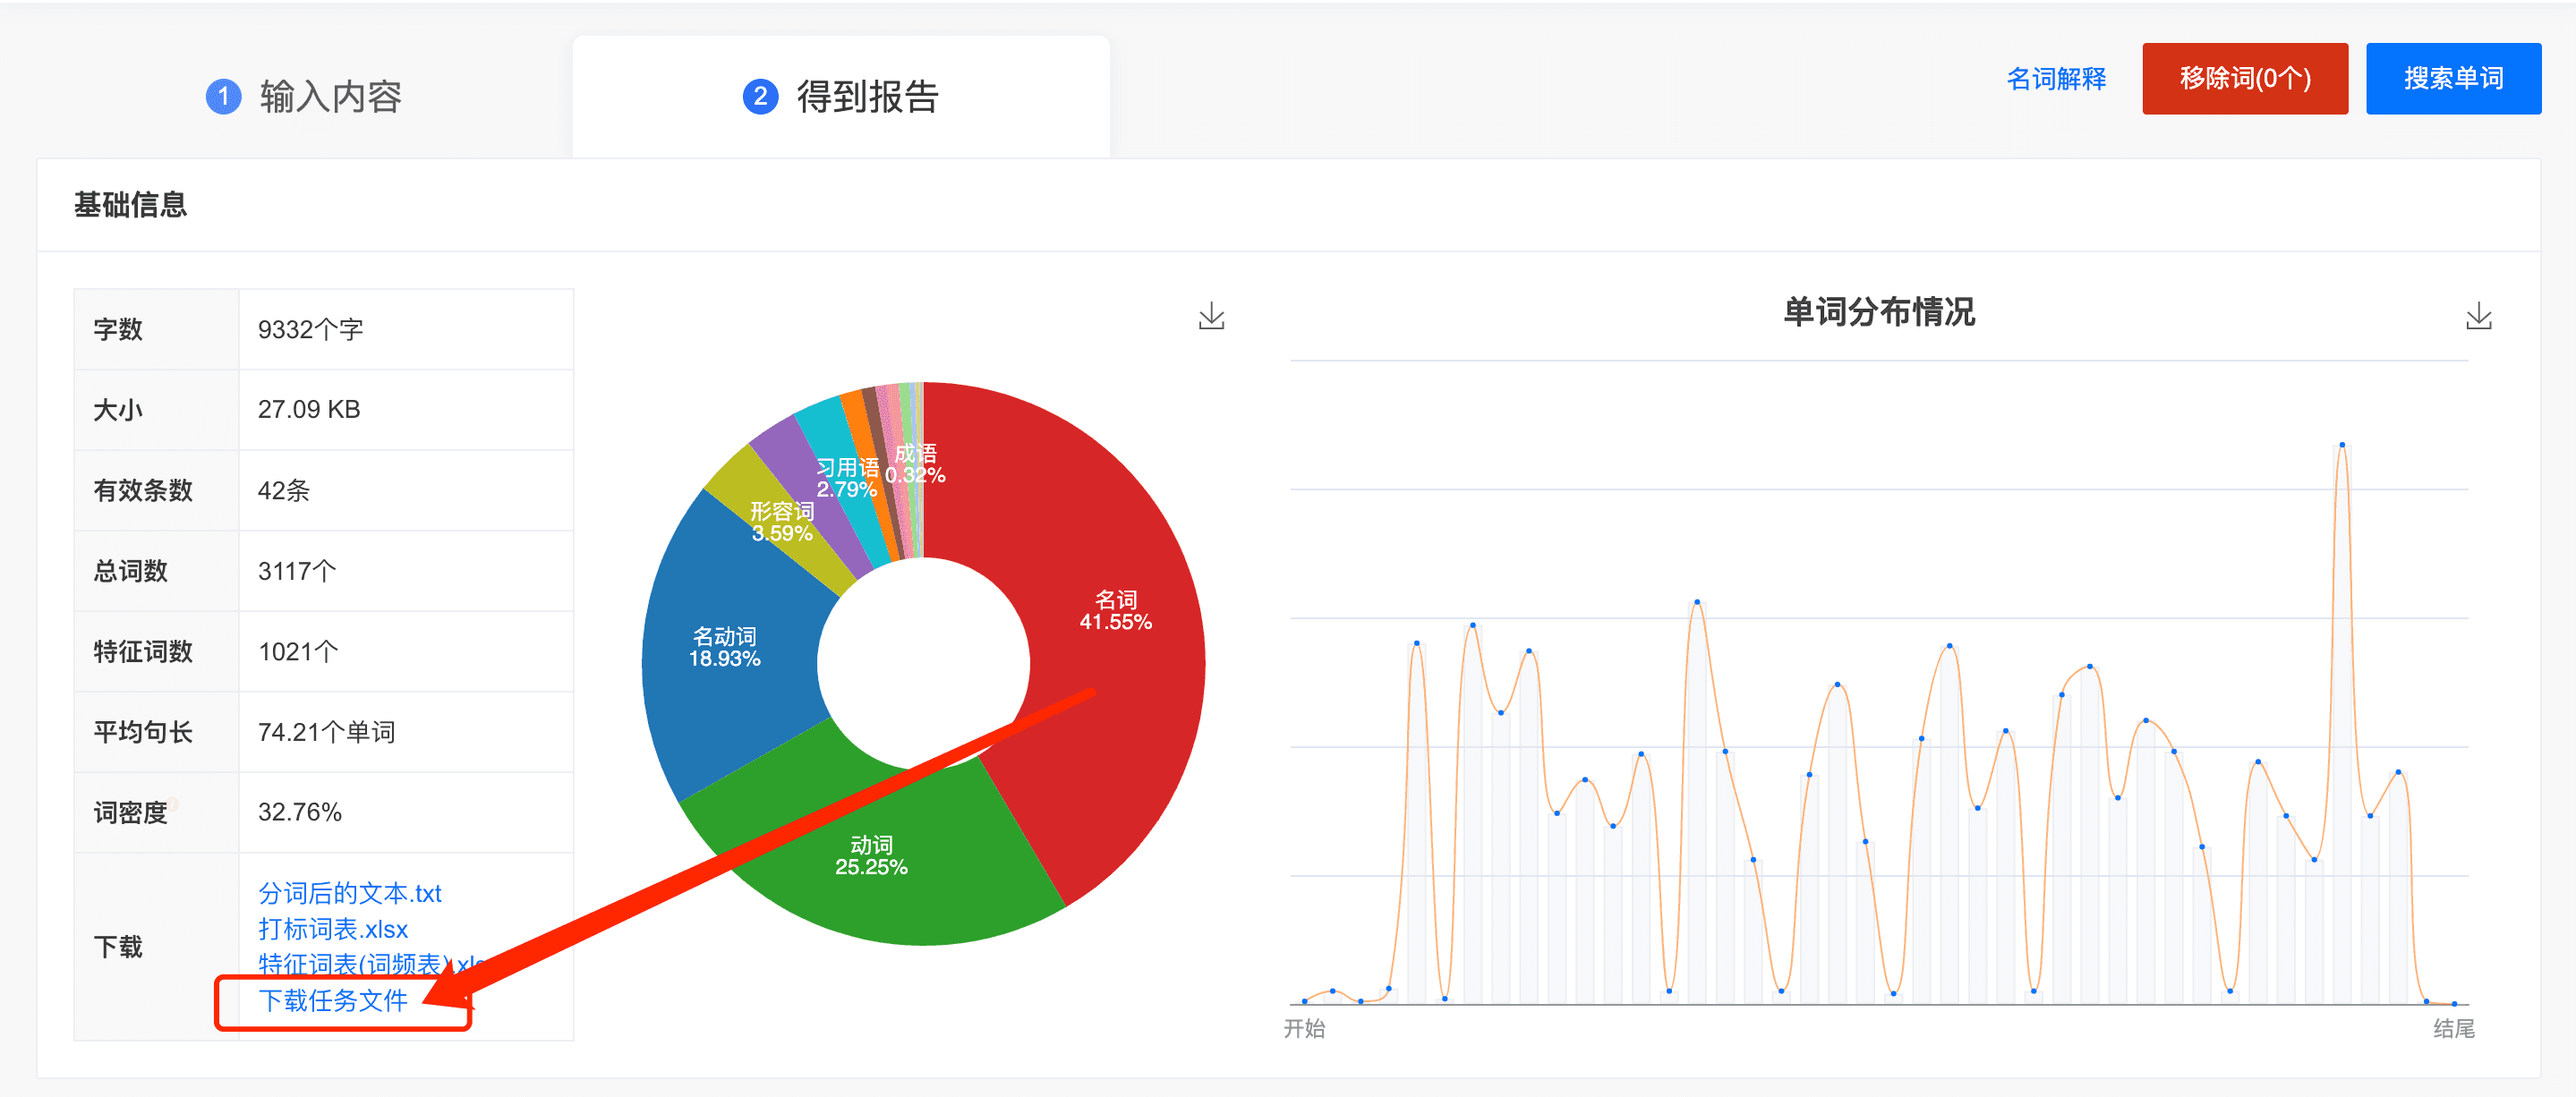This screenshot has width=2576, height=1097.
Task: Download 分词后的文本.txt file
Action: pos(349,892)
